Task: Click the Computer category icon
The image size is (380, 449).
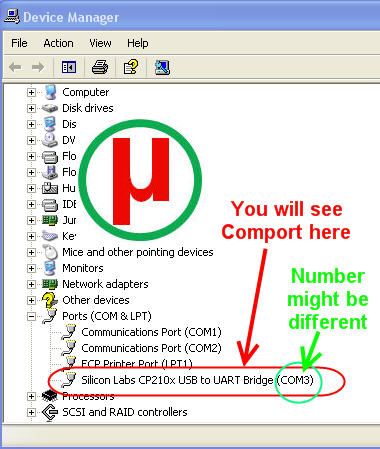Action: coord(50,92)
